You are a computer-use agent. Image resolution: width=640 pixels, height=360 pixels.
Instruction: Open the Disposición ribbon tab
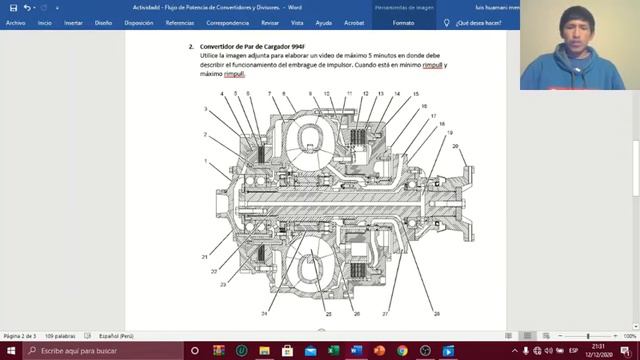tap(139, 23)
